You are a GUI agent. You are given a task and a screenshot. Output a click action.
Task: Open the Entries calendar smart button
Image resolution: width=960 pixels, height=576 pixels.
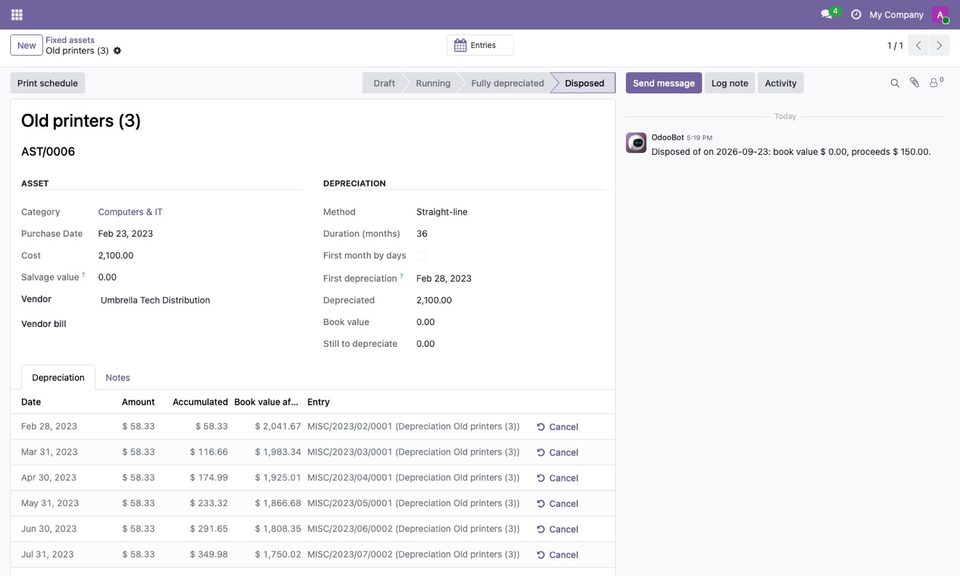coord(480,45)
